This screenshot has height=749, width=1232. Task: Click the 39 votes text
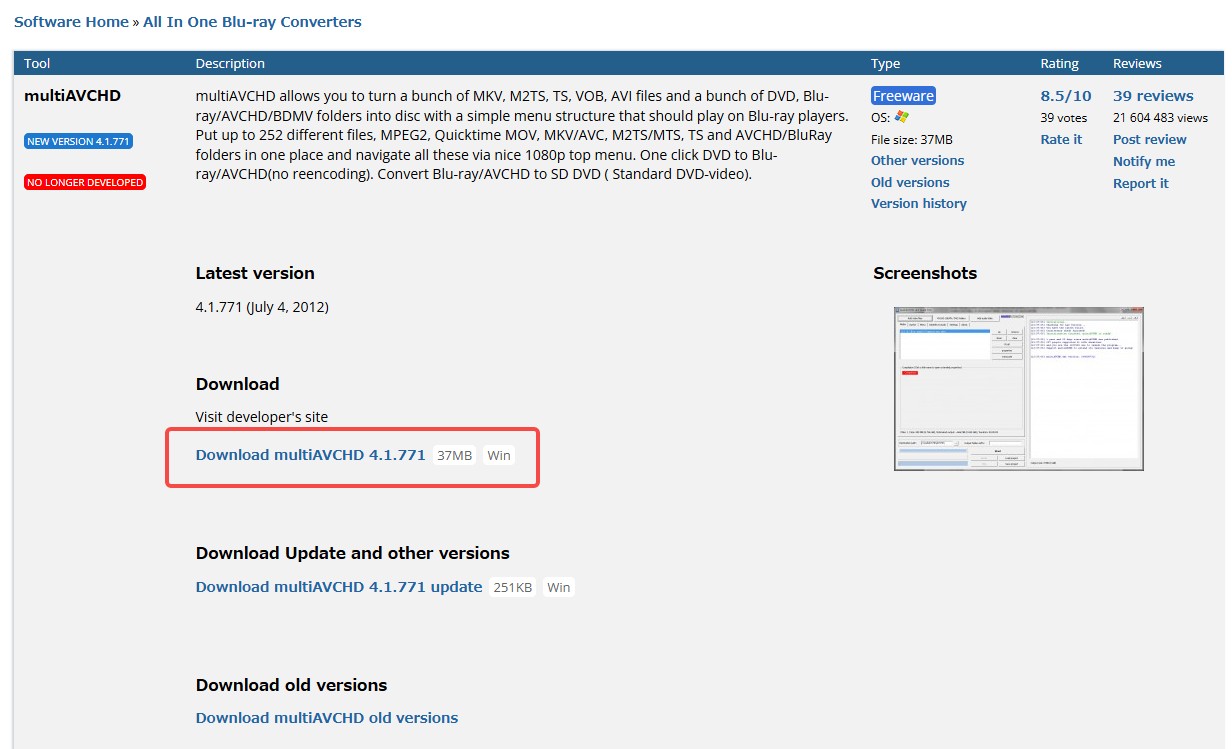click(x=1064, y=118)
